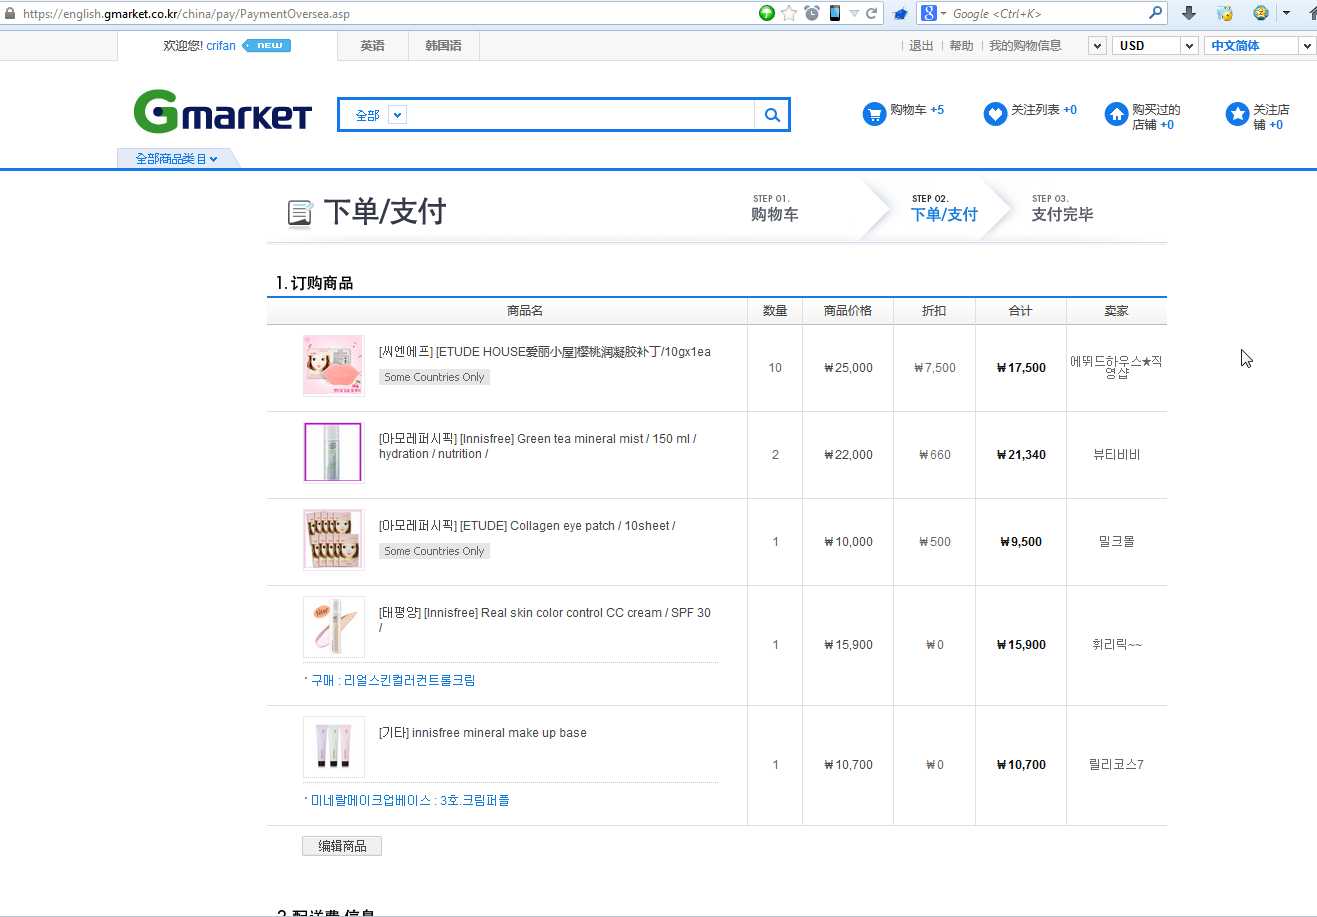Click Innisfree Green tea mineral mist title
Screen dimensions: 1317x917
coord(538,446)
